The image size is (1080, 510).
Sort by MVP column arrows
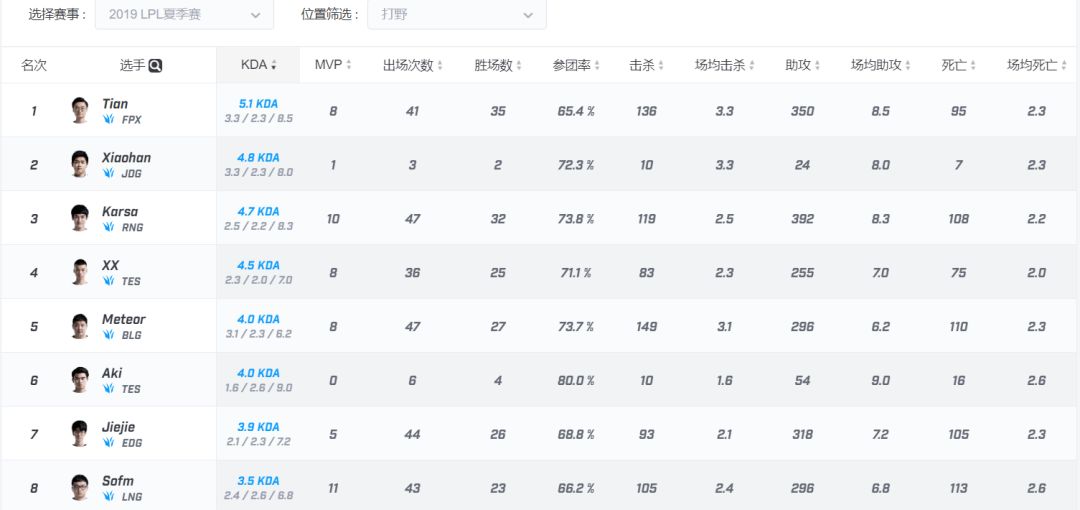pos(349,65)
